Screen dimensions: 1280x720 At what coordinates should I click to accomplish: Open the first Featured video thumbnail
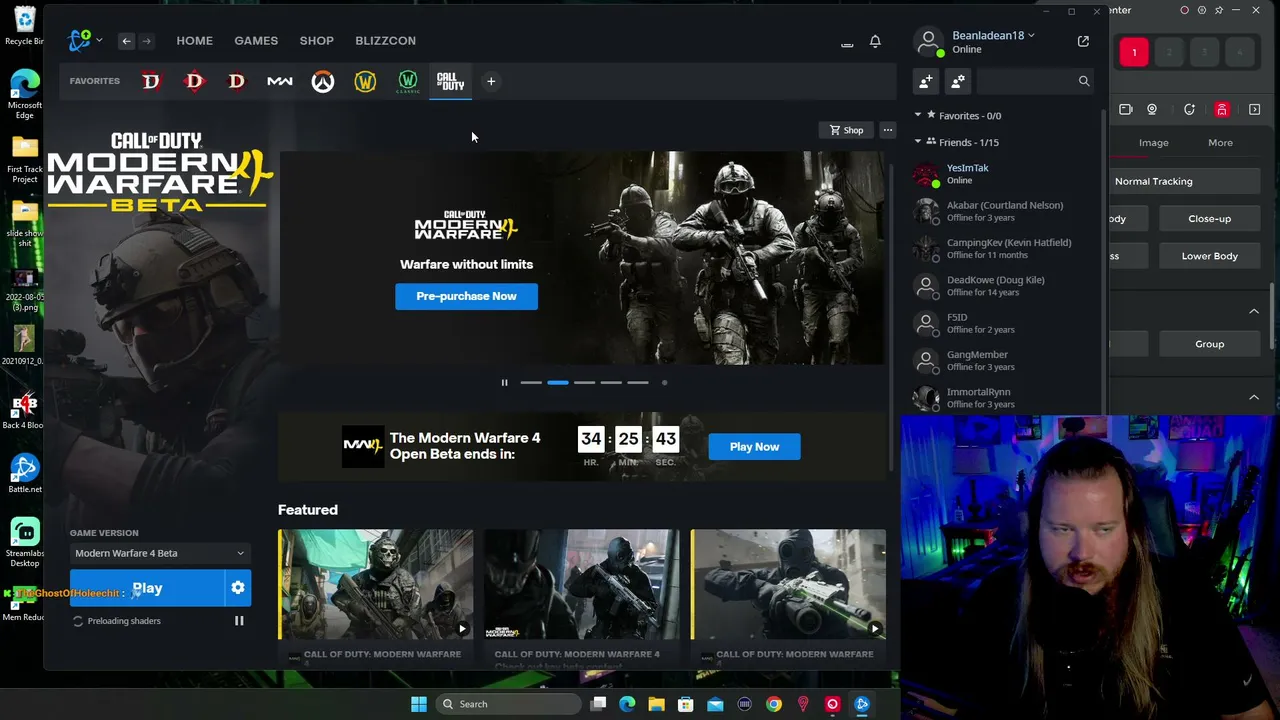pyautogui.click(x=375, y=585)
